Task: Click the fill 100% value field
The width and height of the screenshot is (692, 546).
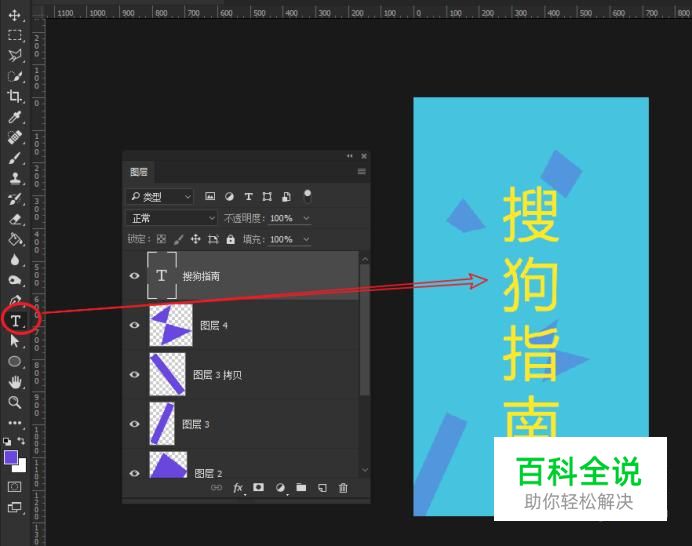Action: coord(281,239)
